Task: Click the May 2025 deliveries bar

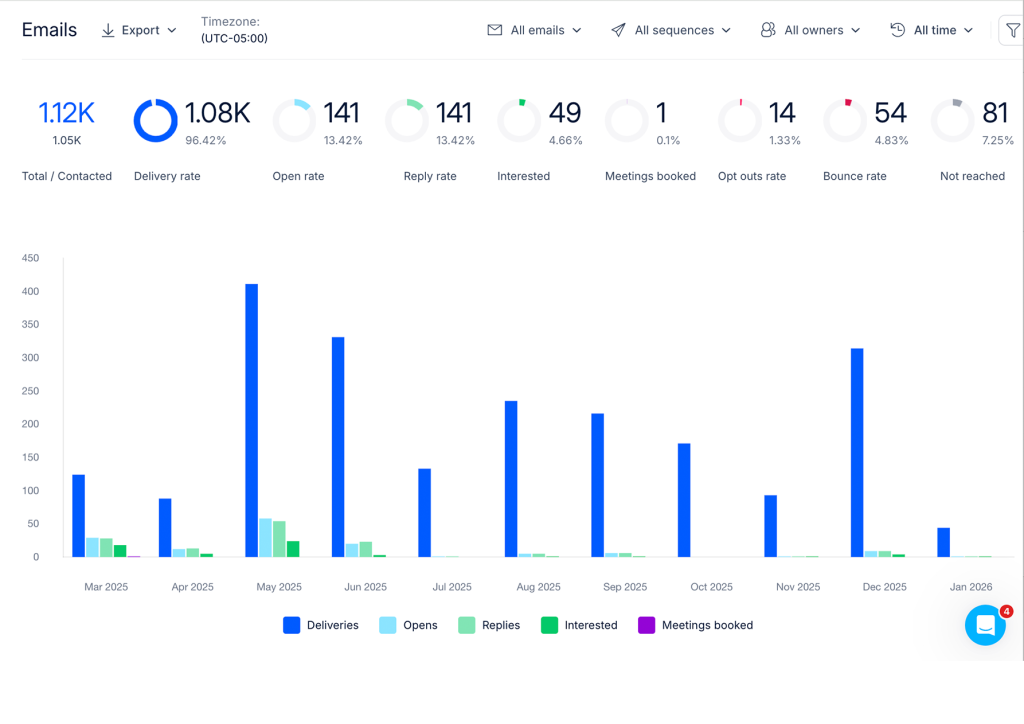Action: point(251,420)
